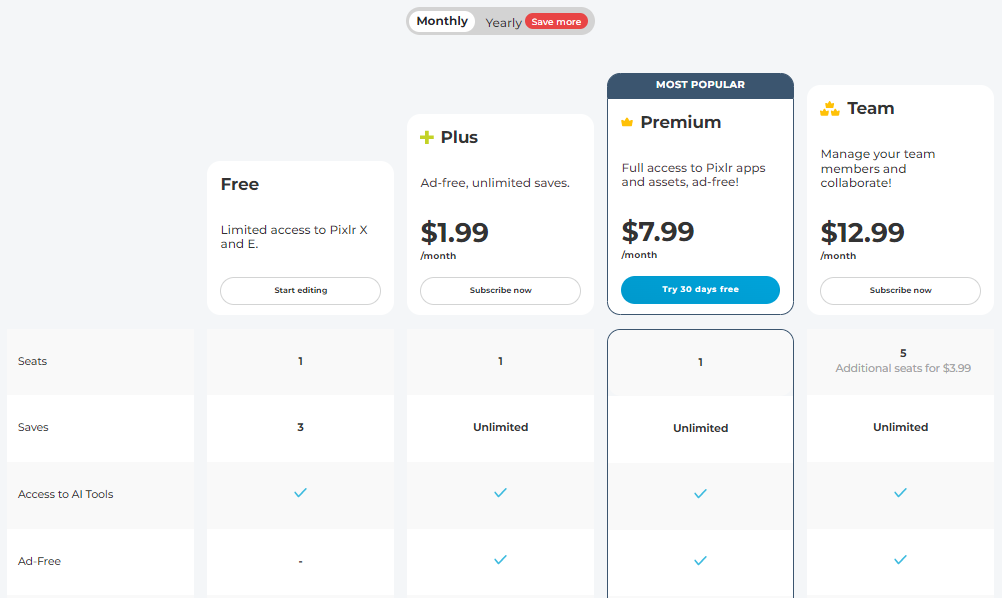Subscribe now to the Team plan
1002x598 pixels.
pos(900,290)
